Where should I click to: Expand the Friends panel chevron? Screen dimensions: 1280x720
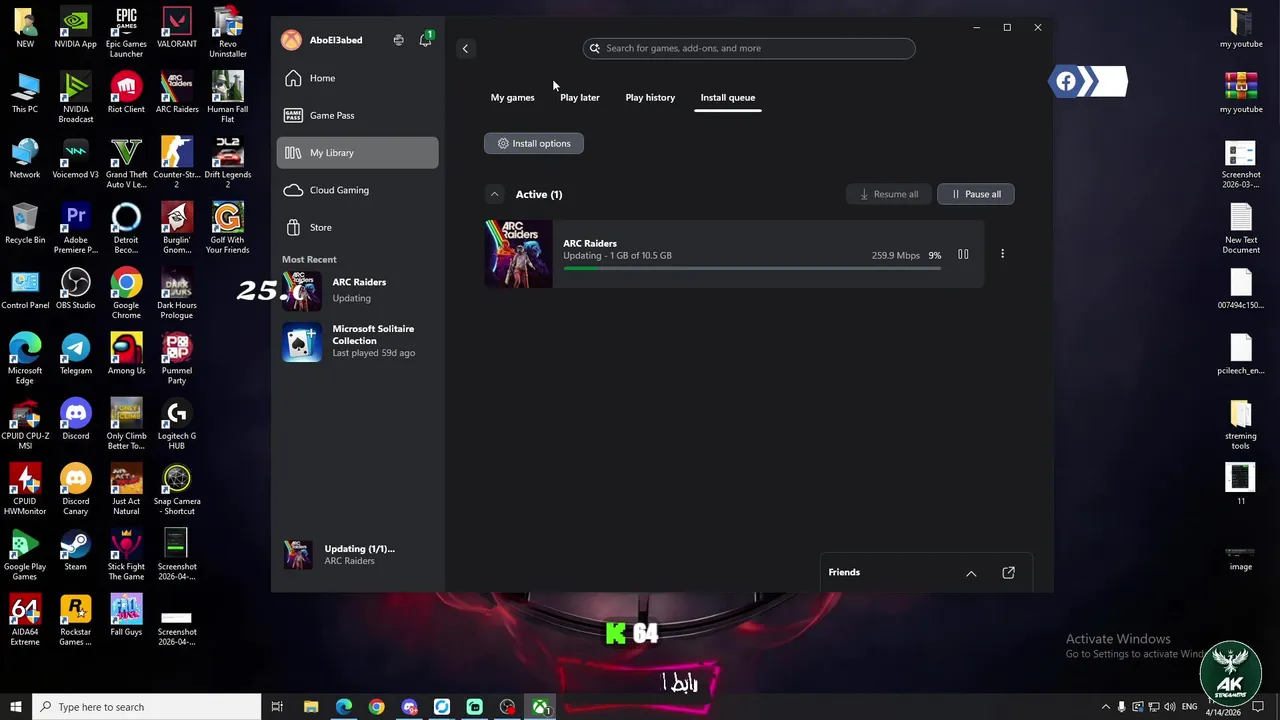point(971,573)
